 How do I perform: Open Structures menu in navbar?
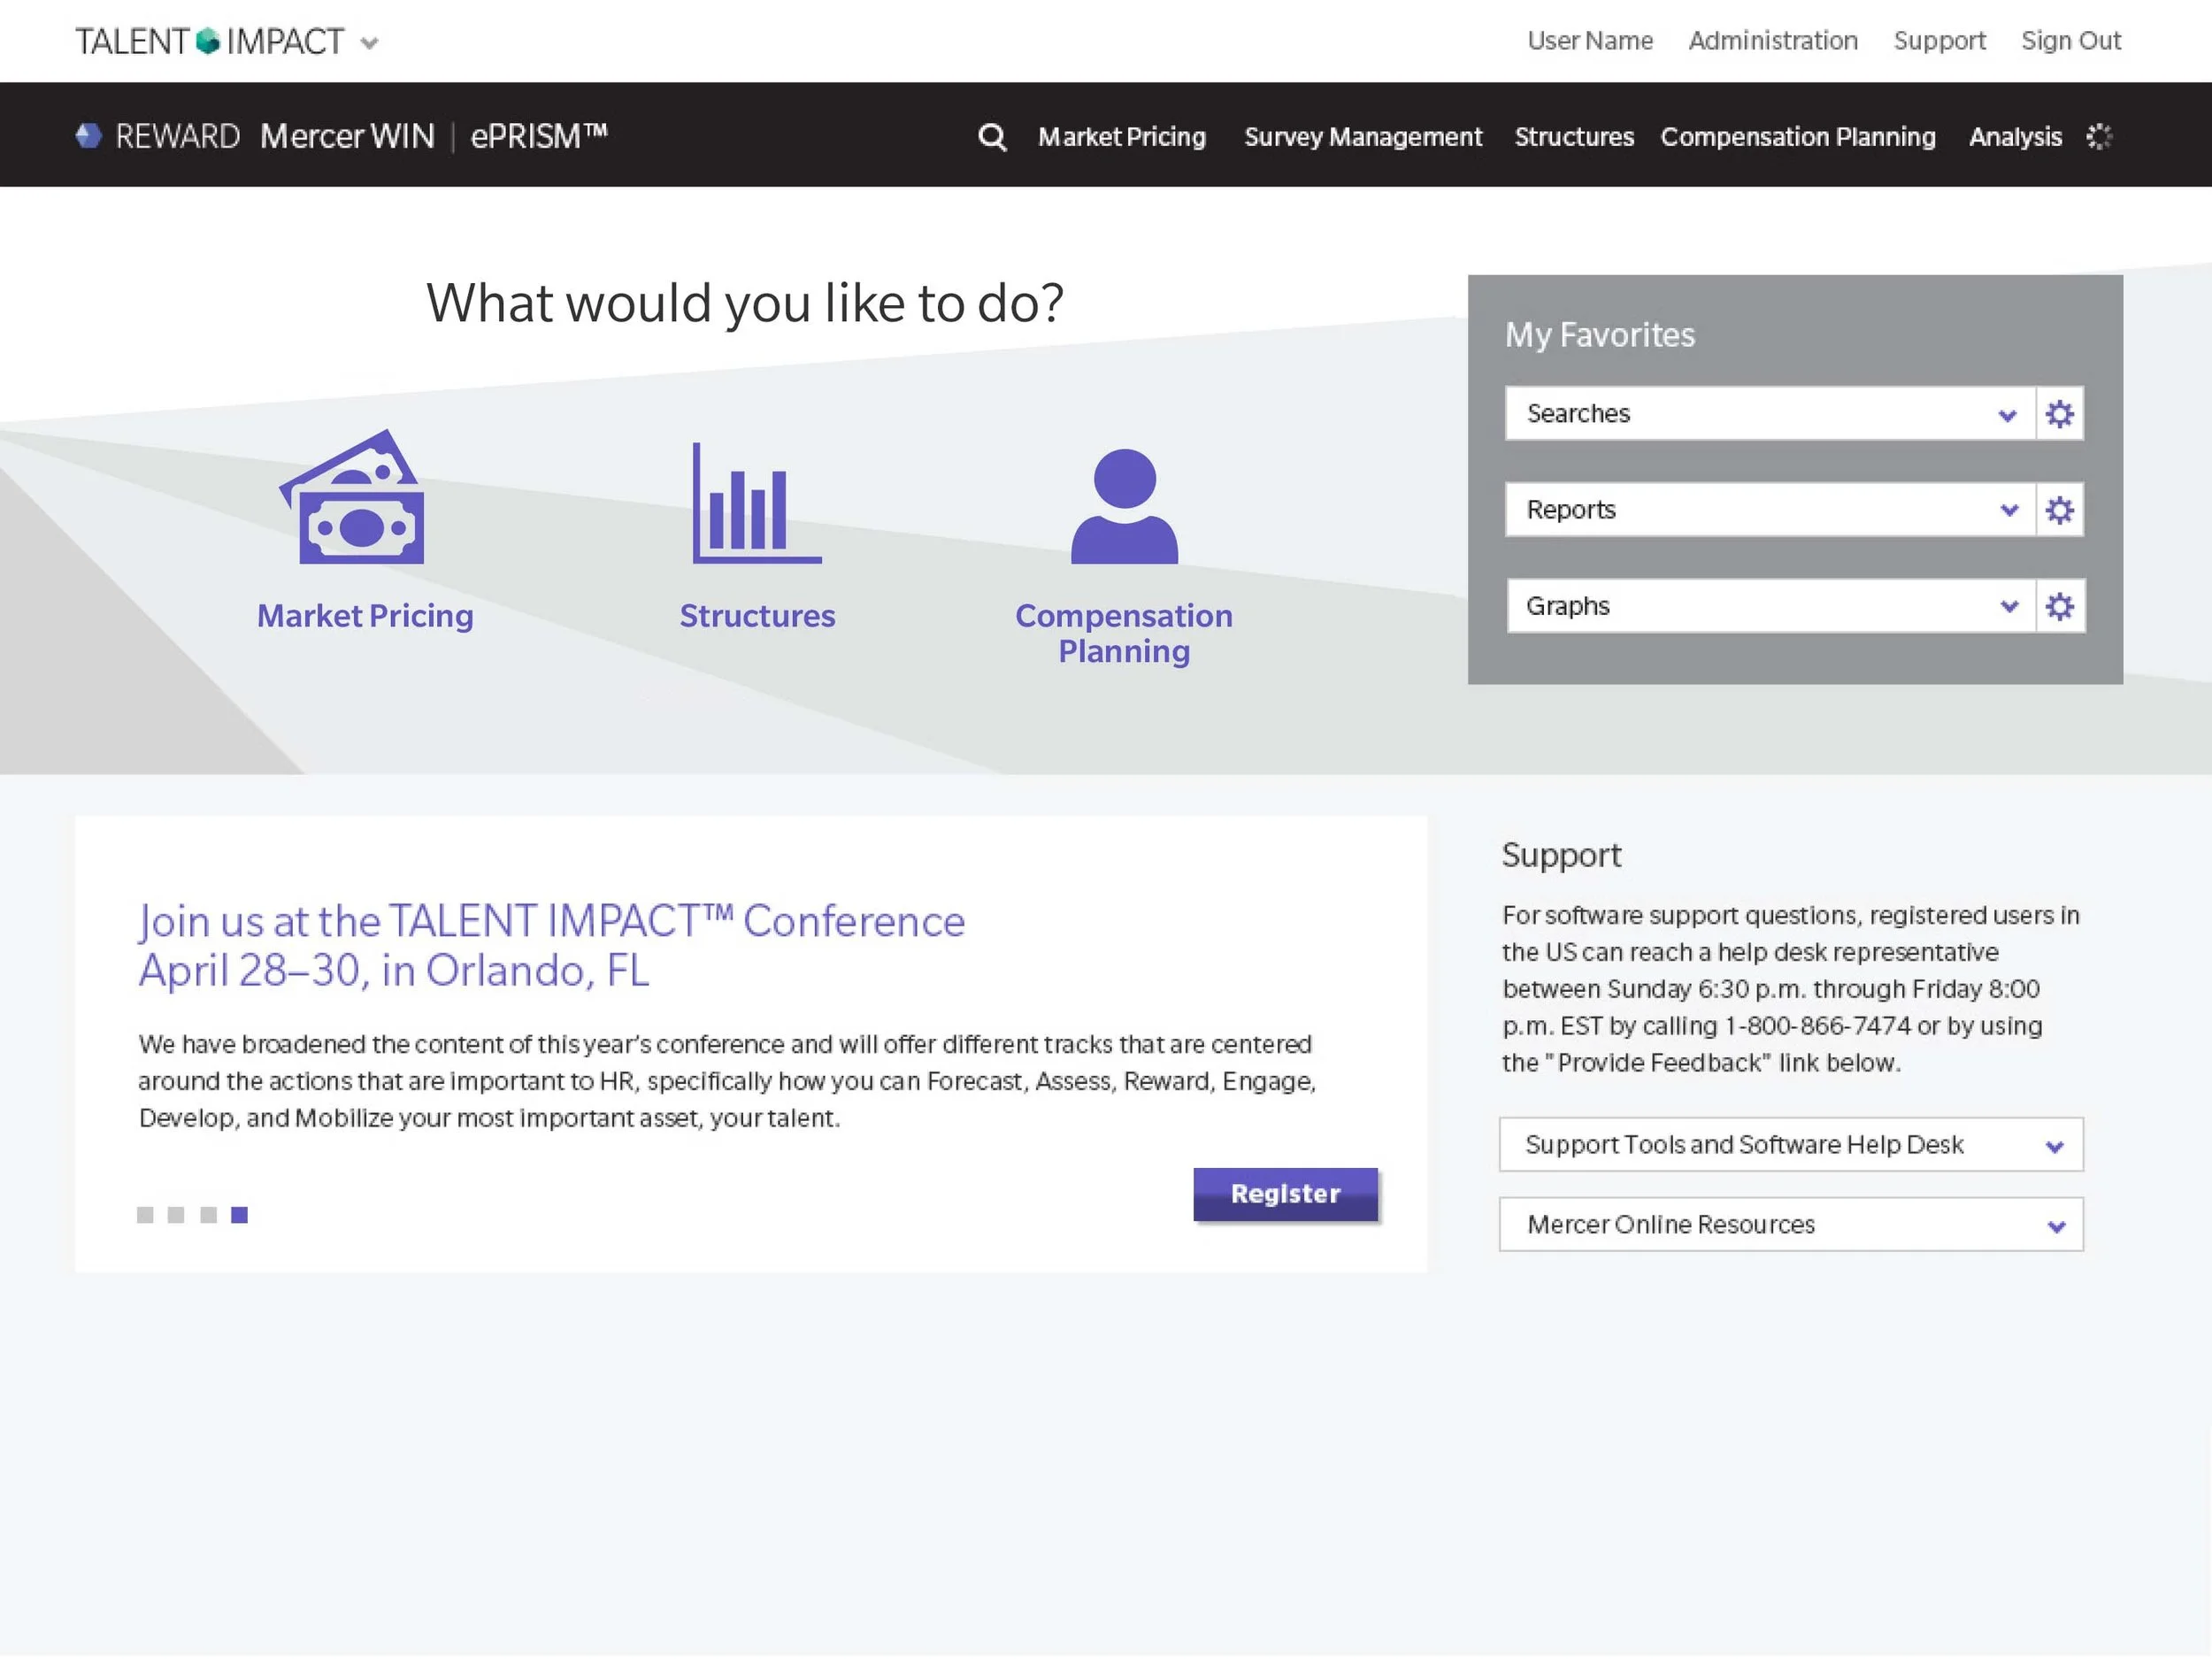pyautogui.click(x=1574, y=137)
